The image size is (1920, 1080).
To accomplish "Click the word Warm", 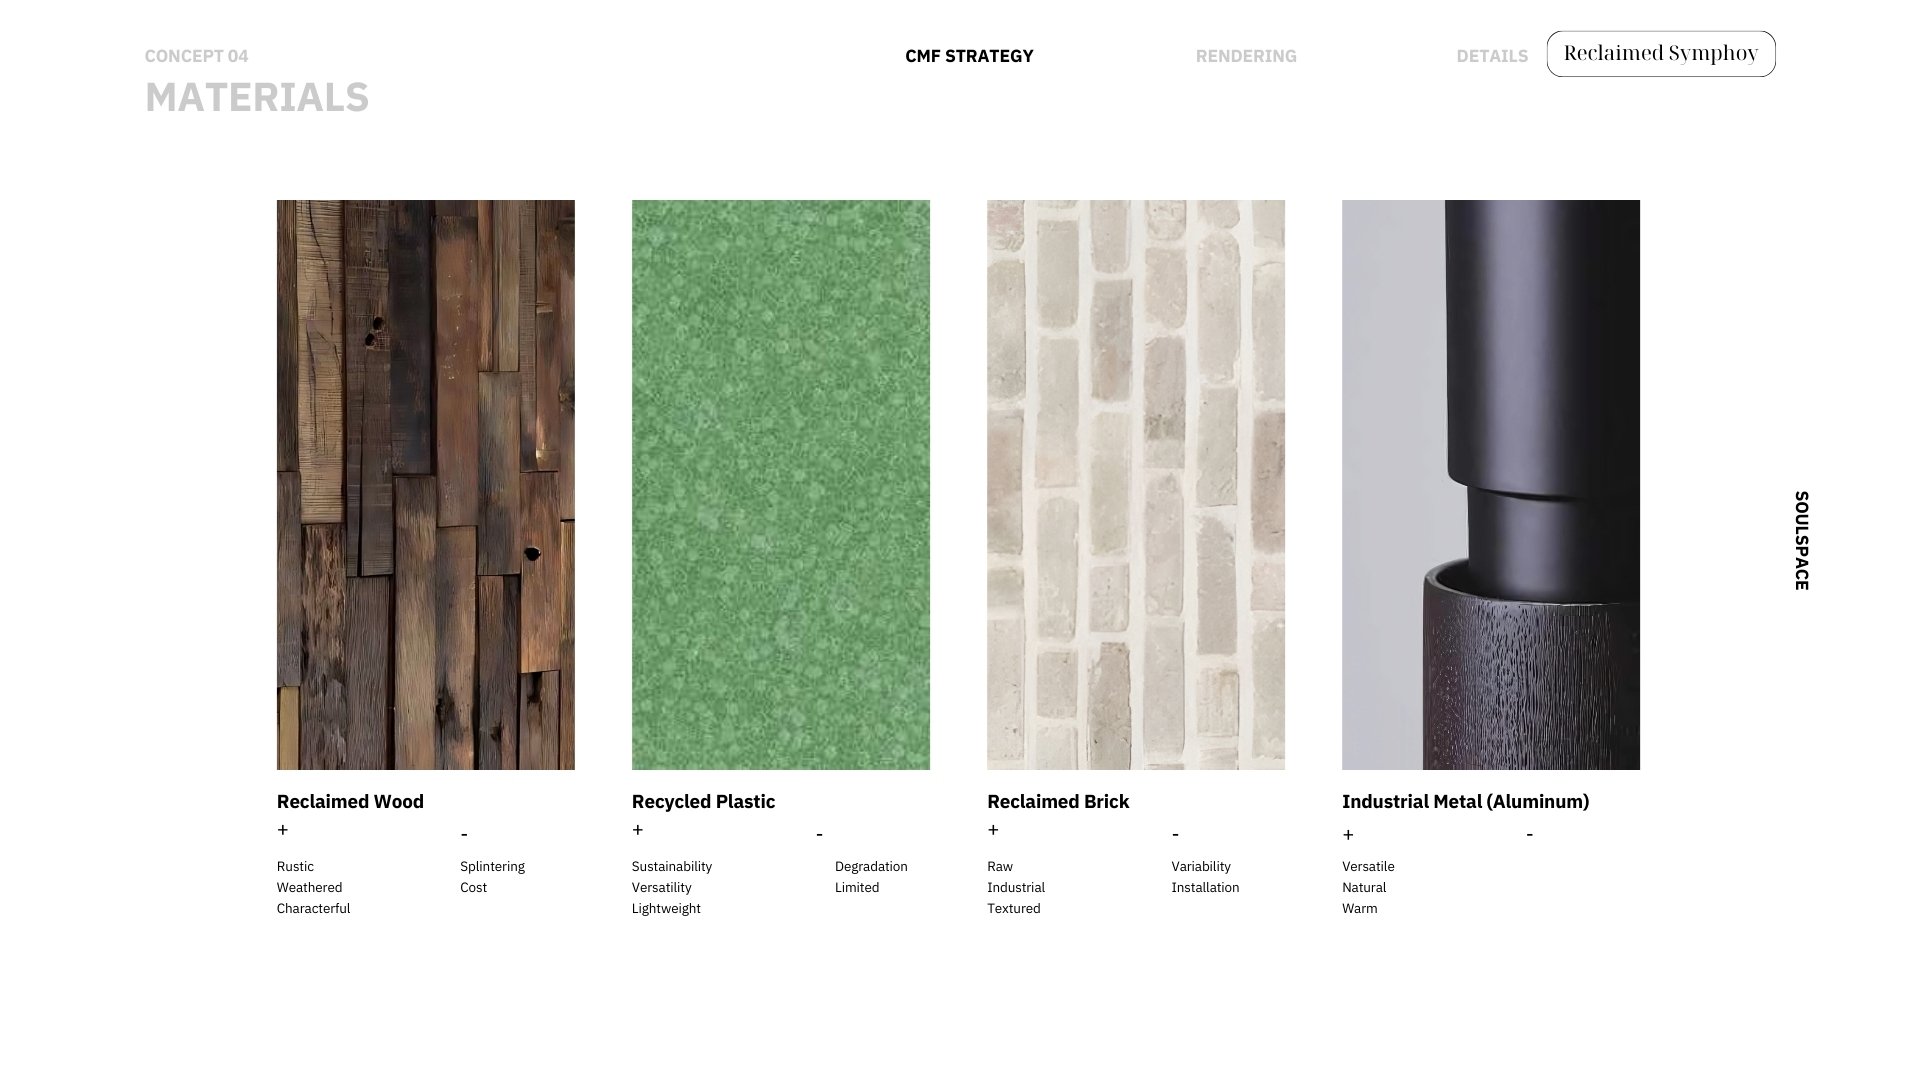I will tap(1360, 909).
